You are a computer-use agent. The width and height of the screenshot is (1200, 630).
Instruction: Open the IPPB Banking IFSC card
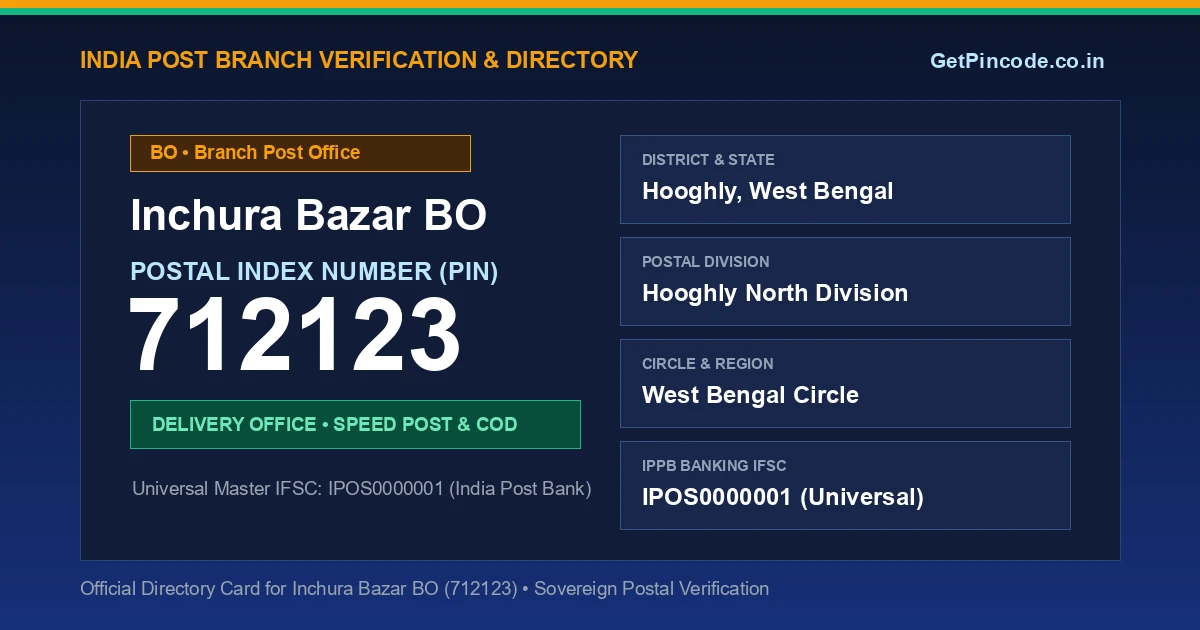[845, 485]
